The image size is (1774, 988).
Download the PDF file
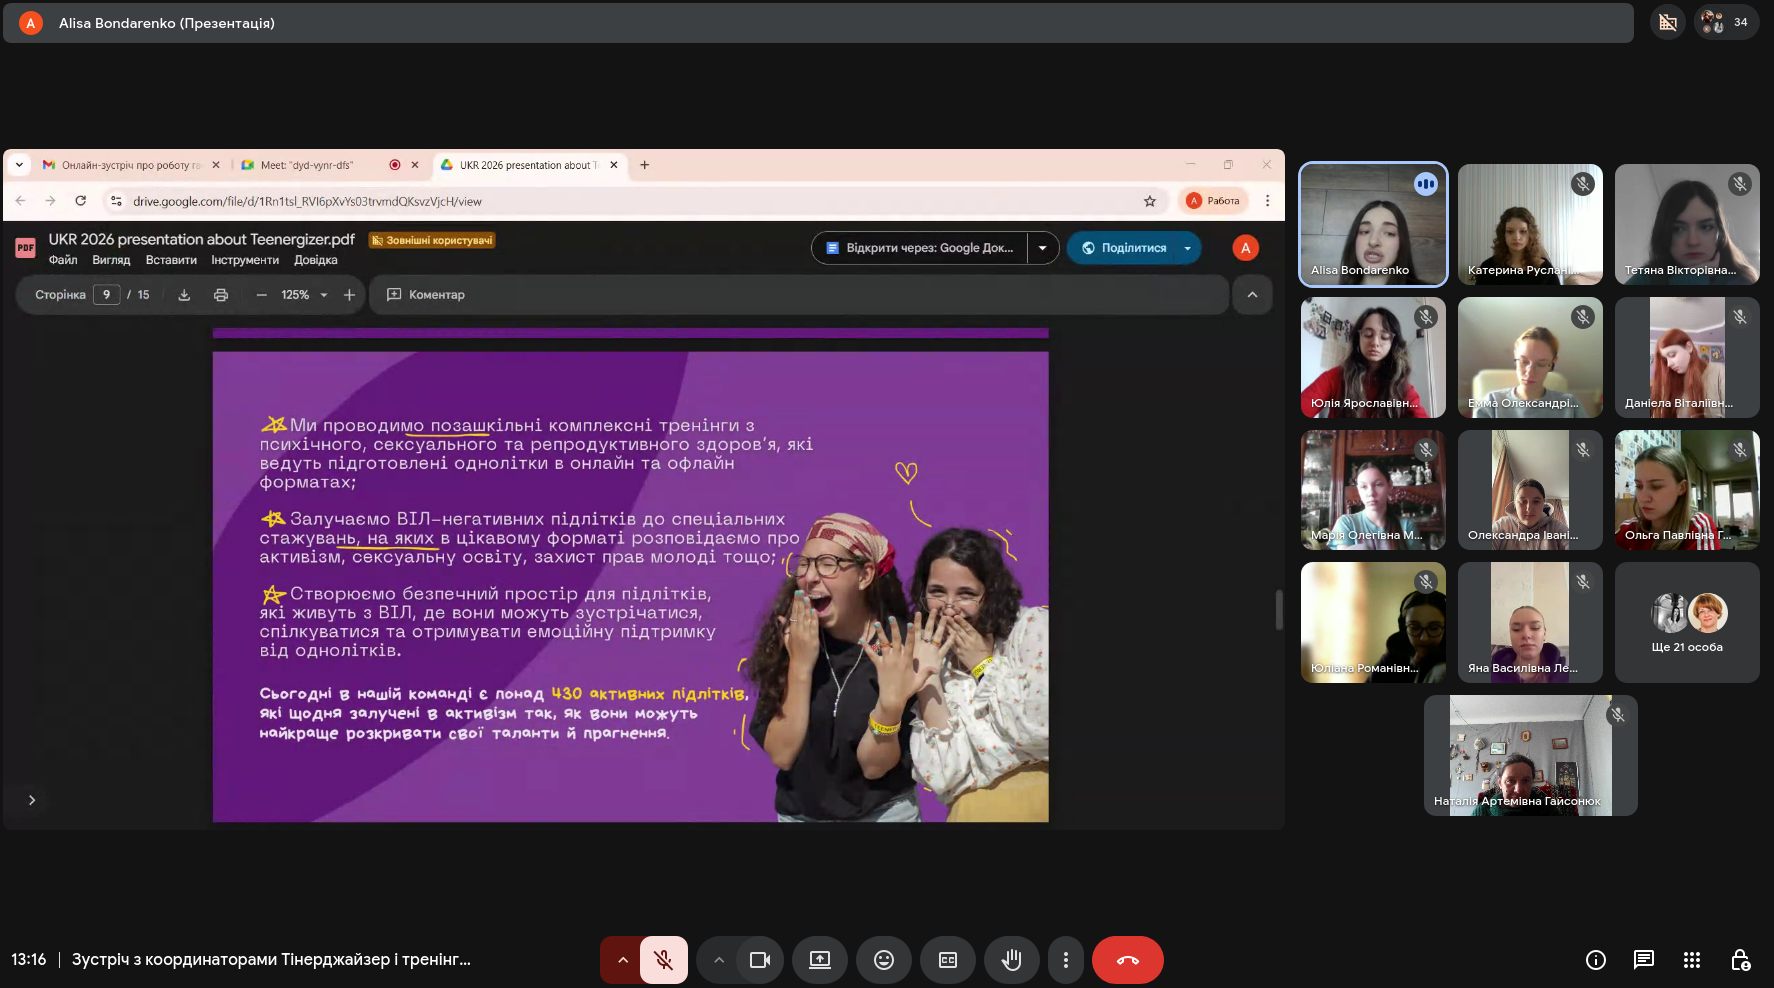tap(184, 295)
